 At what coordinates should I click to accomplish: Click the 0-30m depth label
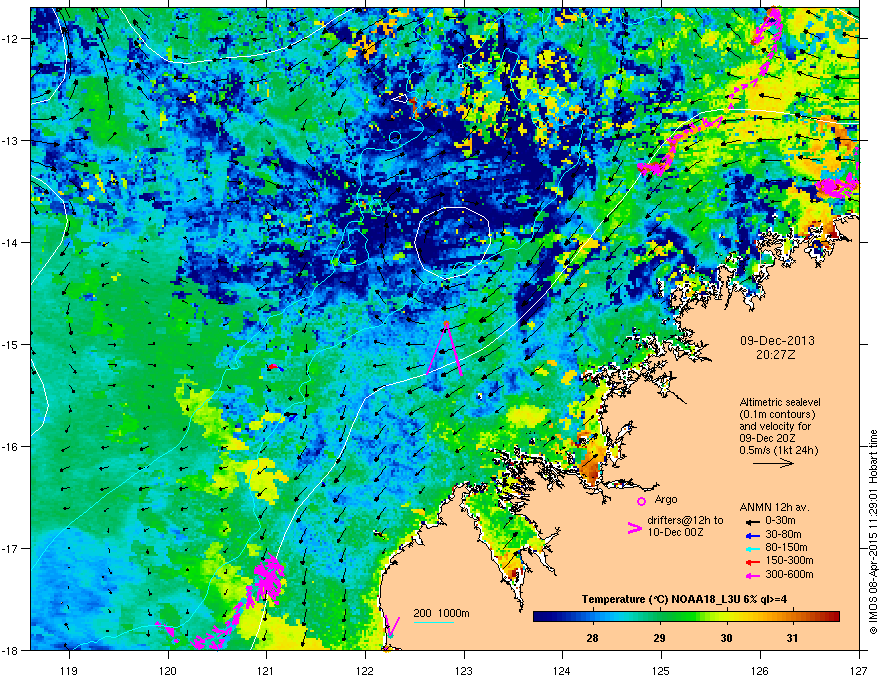(780, 521)
